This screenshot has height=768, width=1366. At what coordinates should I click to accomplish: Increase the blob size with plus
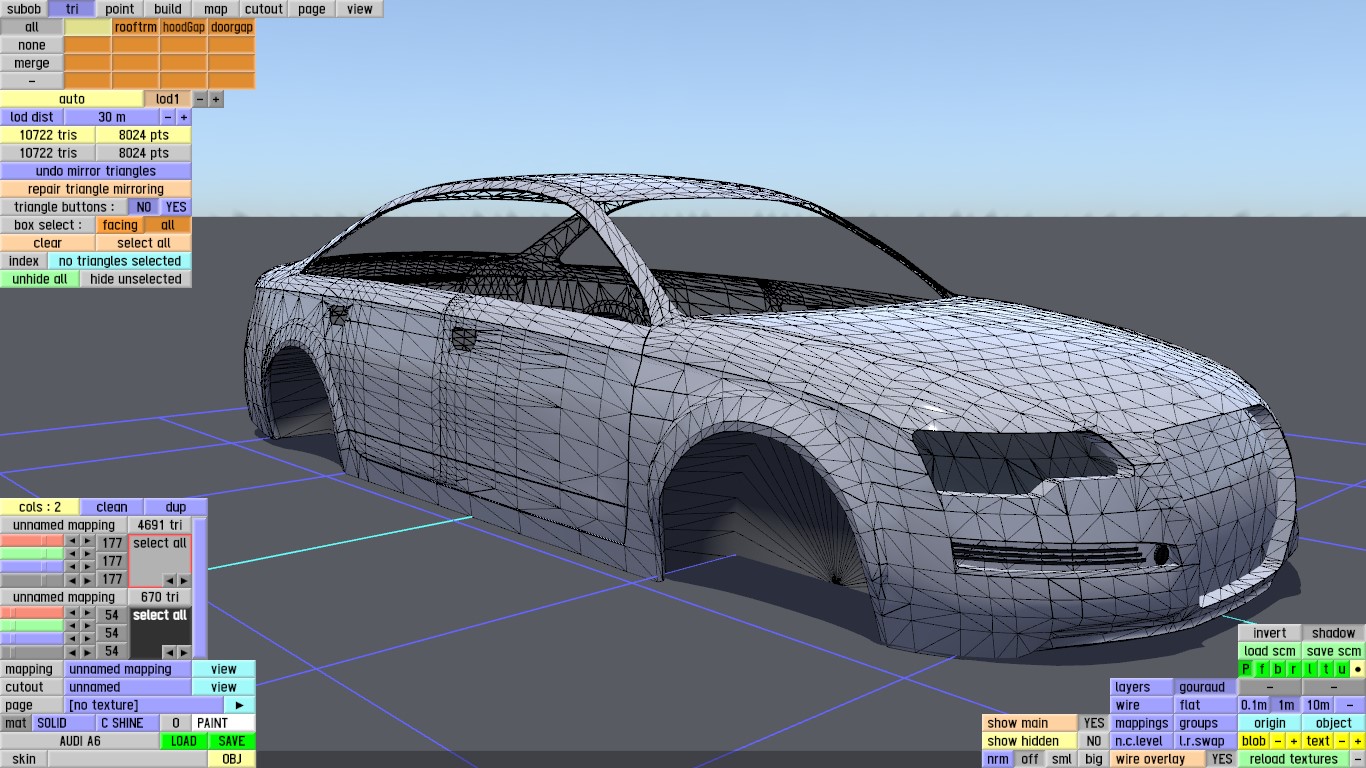(x=1294, y=741)
